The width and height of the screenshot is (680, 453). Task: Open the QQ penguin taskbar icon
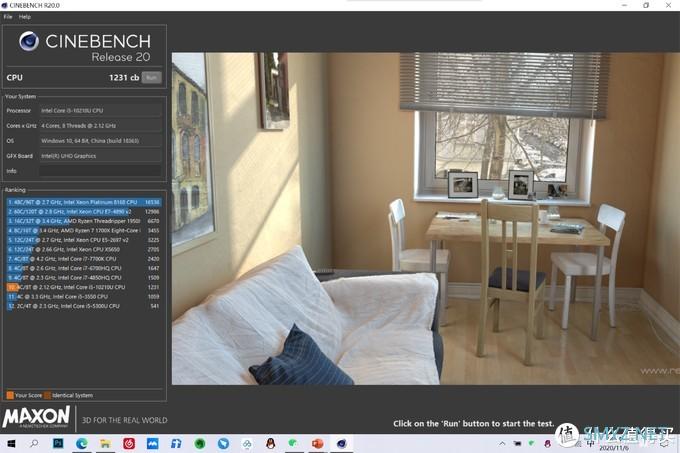[x=271, y=443]
